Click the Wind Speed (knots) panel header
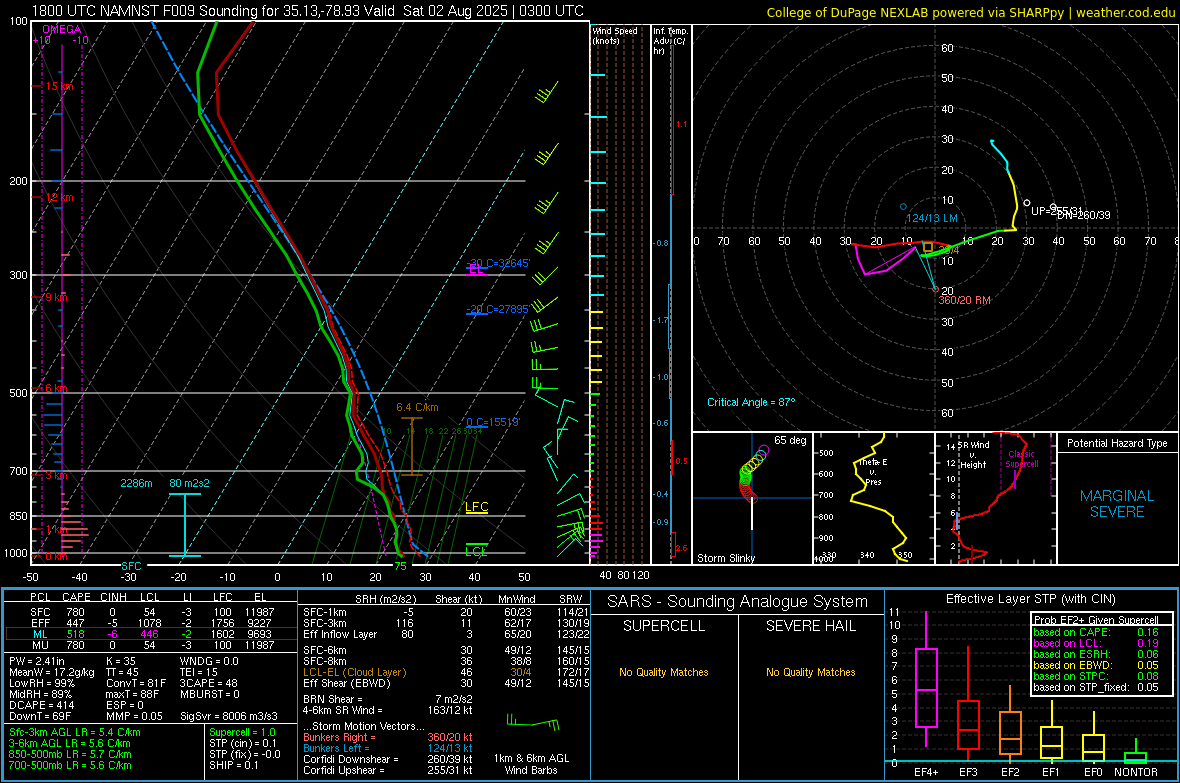Viewport: 1180px width, 783px height. 615,35
